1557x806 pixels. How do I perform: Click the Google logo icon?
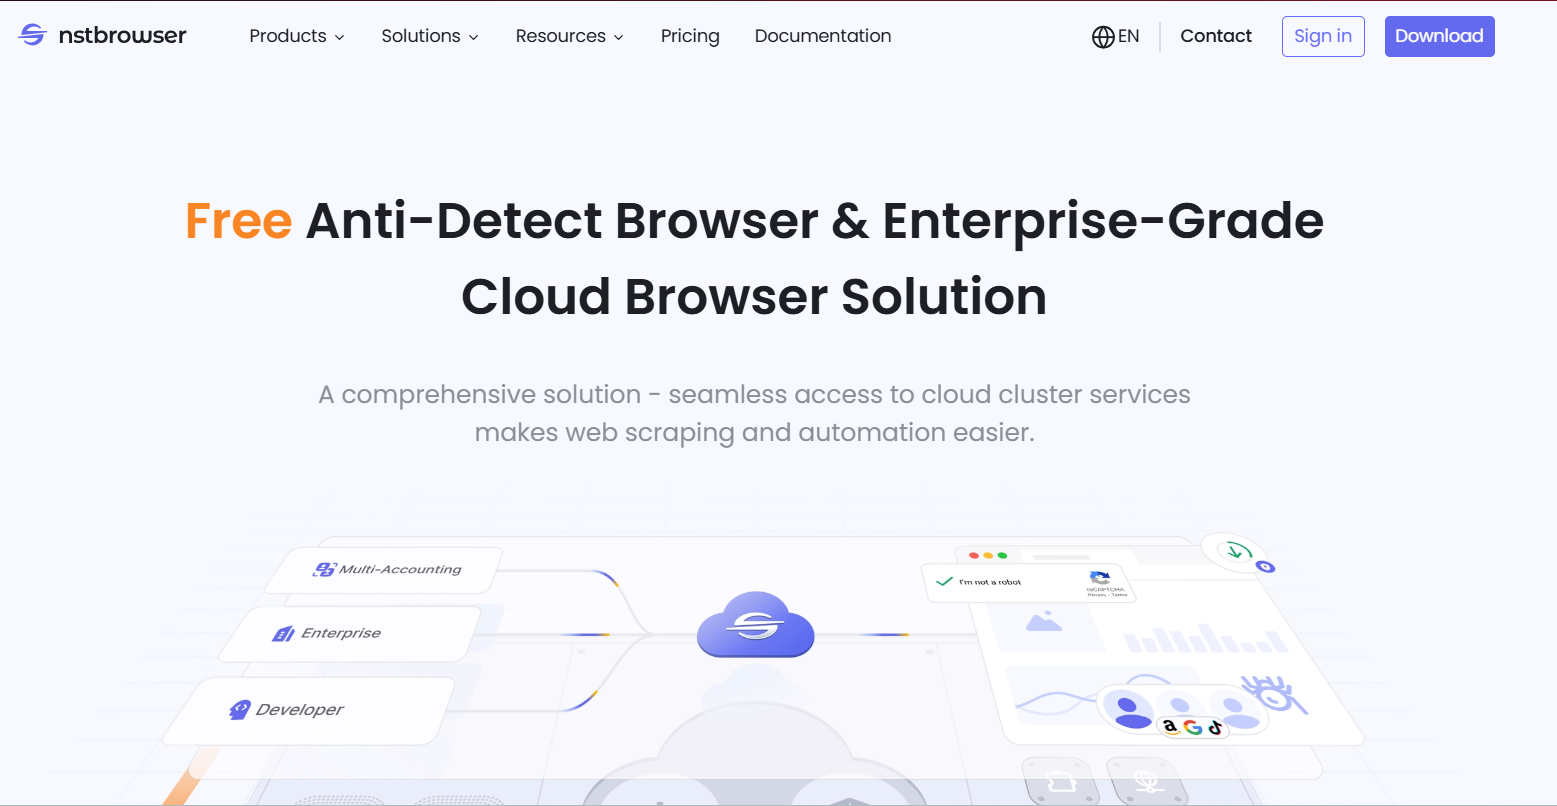1193,727
